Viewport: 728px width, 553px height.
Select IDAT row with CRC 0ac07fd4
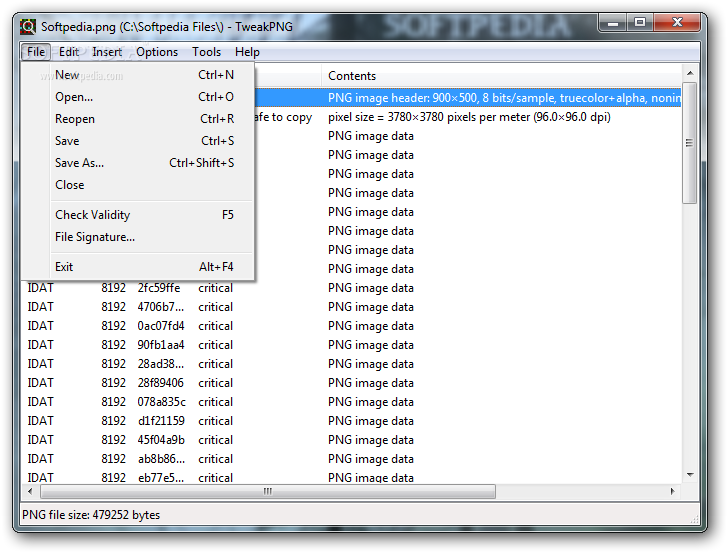pyautogui.click(x=351, y=326)
